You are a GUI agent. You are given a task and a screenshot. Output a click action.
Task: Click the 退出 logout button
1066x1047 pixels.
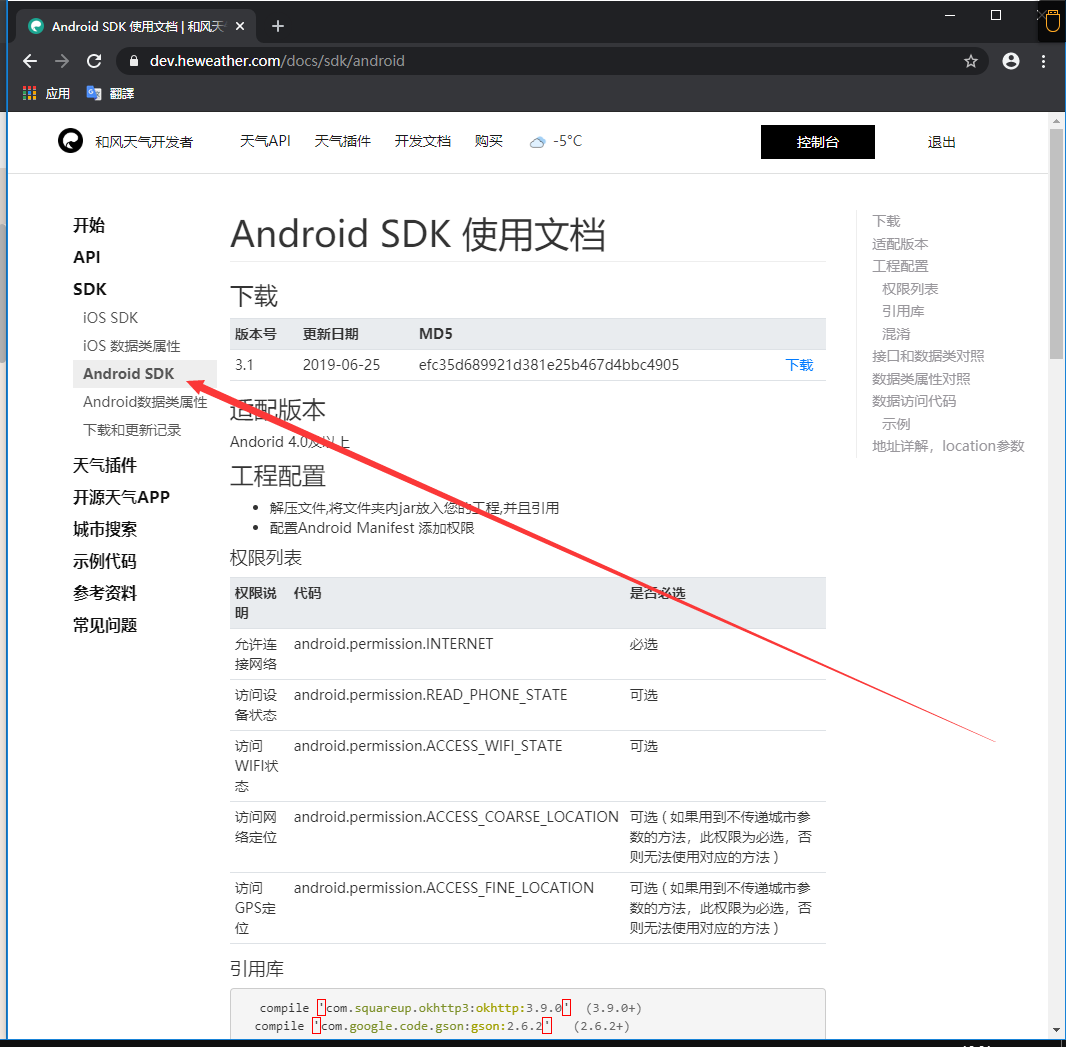(940, 141)
